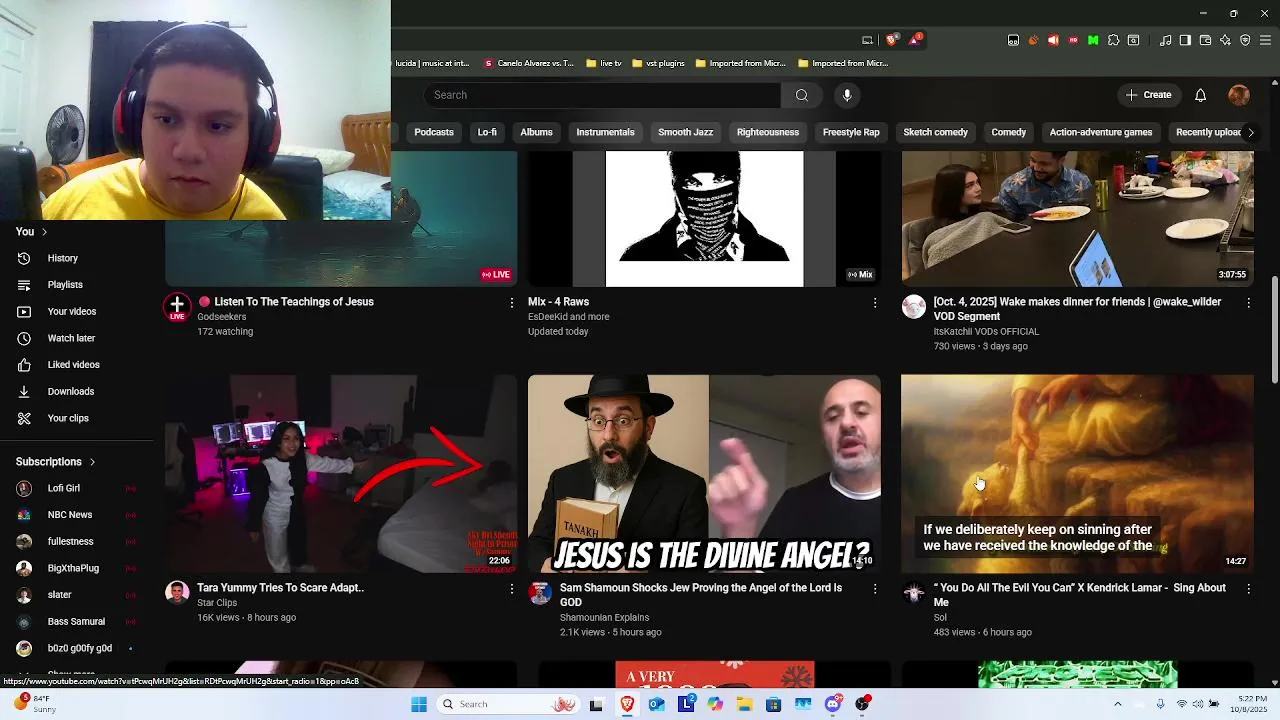
Task: Focus the YouTube search field
Action: 602,95
